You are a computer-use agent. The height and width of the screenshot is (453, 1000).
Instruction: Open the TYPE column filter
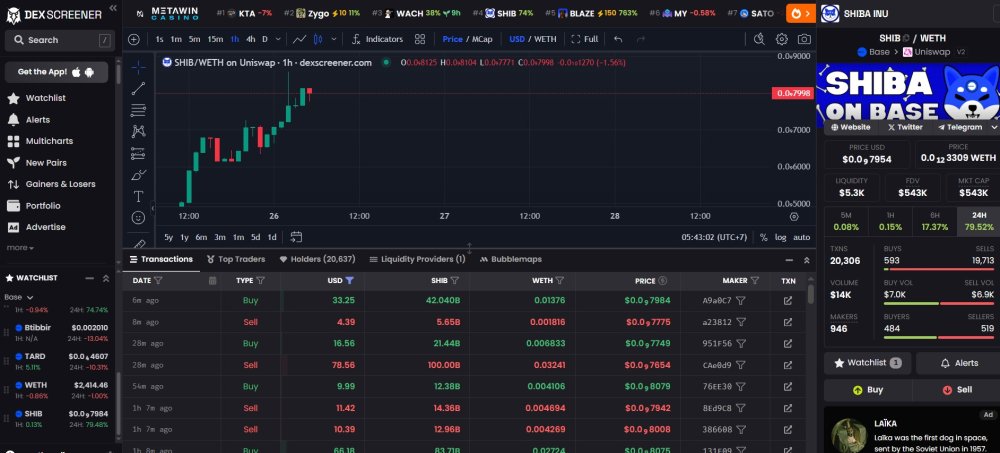point(260,281)
